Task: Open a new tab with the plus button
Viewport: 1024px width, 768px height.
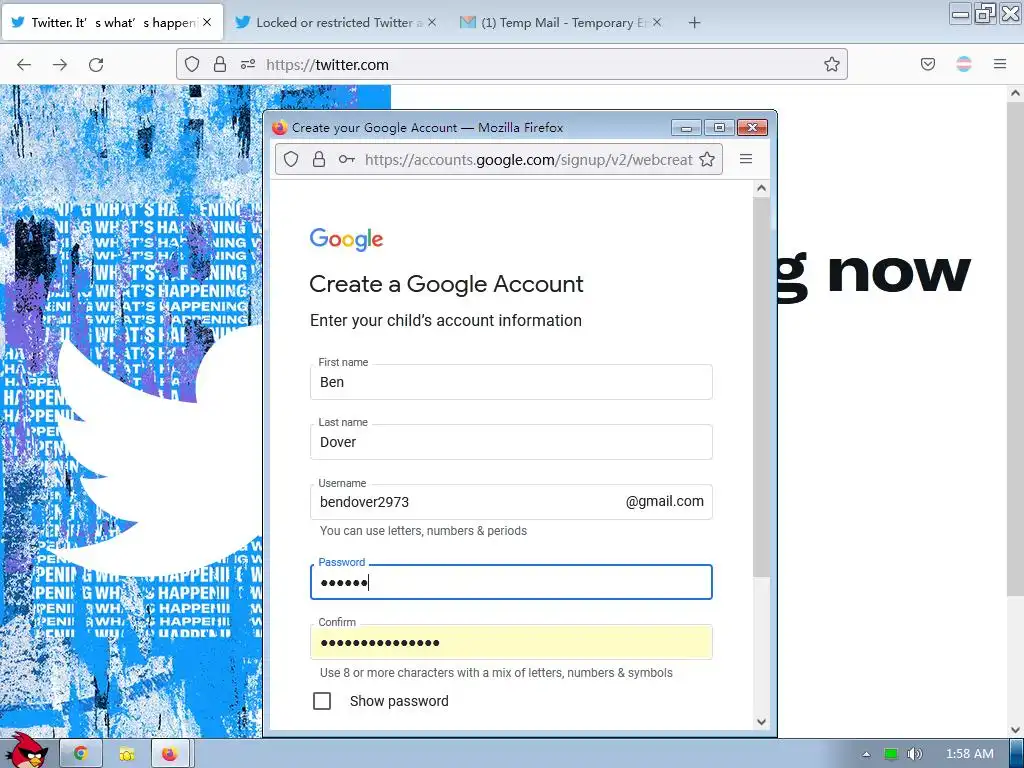Action: point(694,23)
